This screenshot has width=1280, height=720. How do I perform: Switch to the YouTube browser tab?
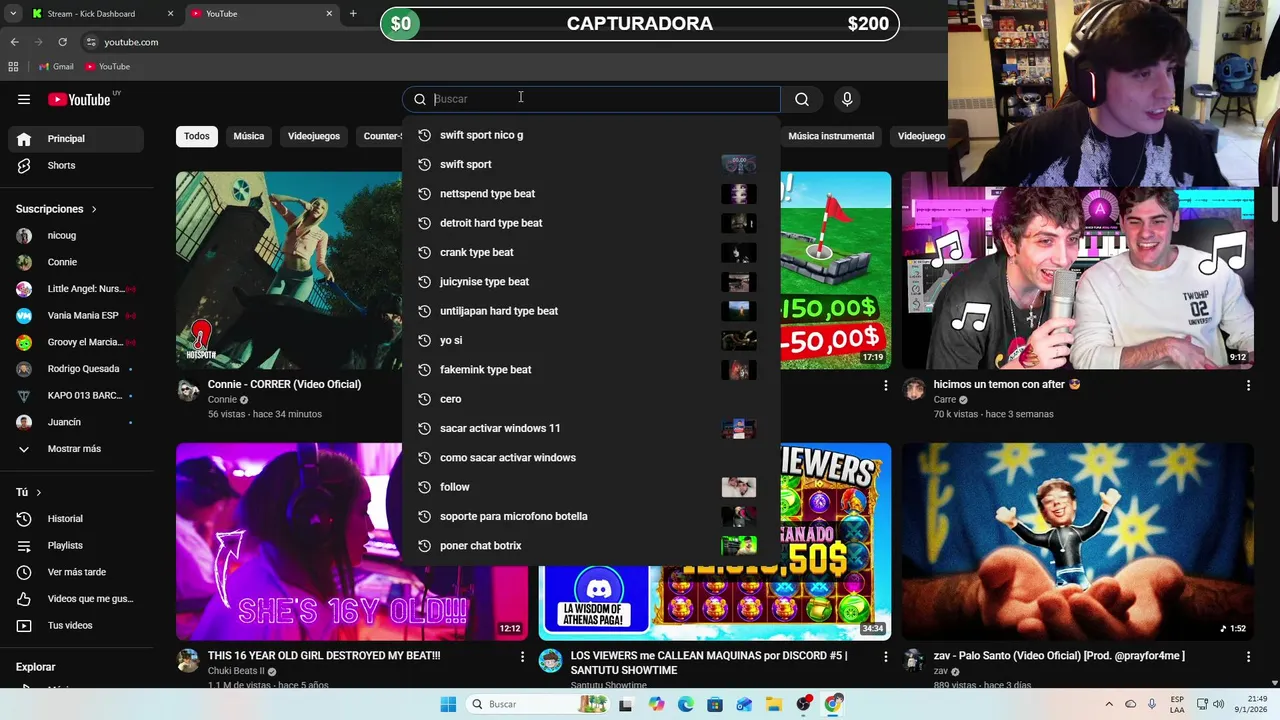pos(262,14)
